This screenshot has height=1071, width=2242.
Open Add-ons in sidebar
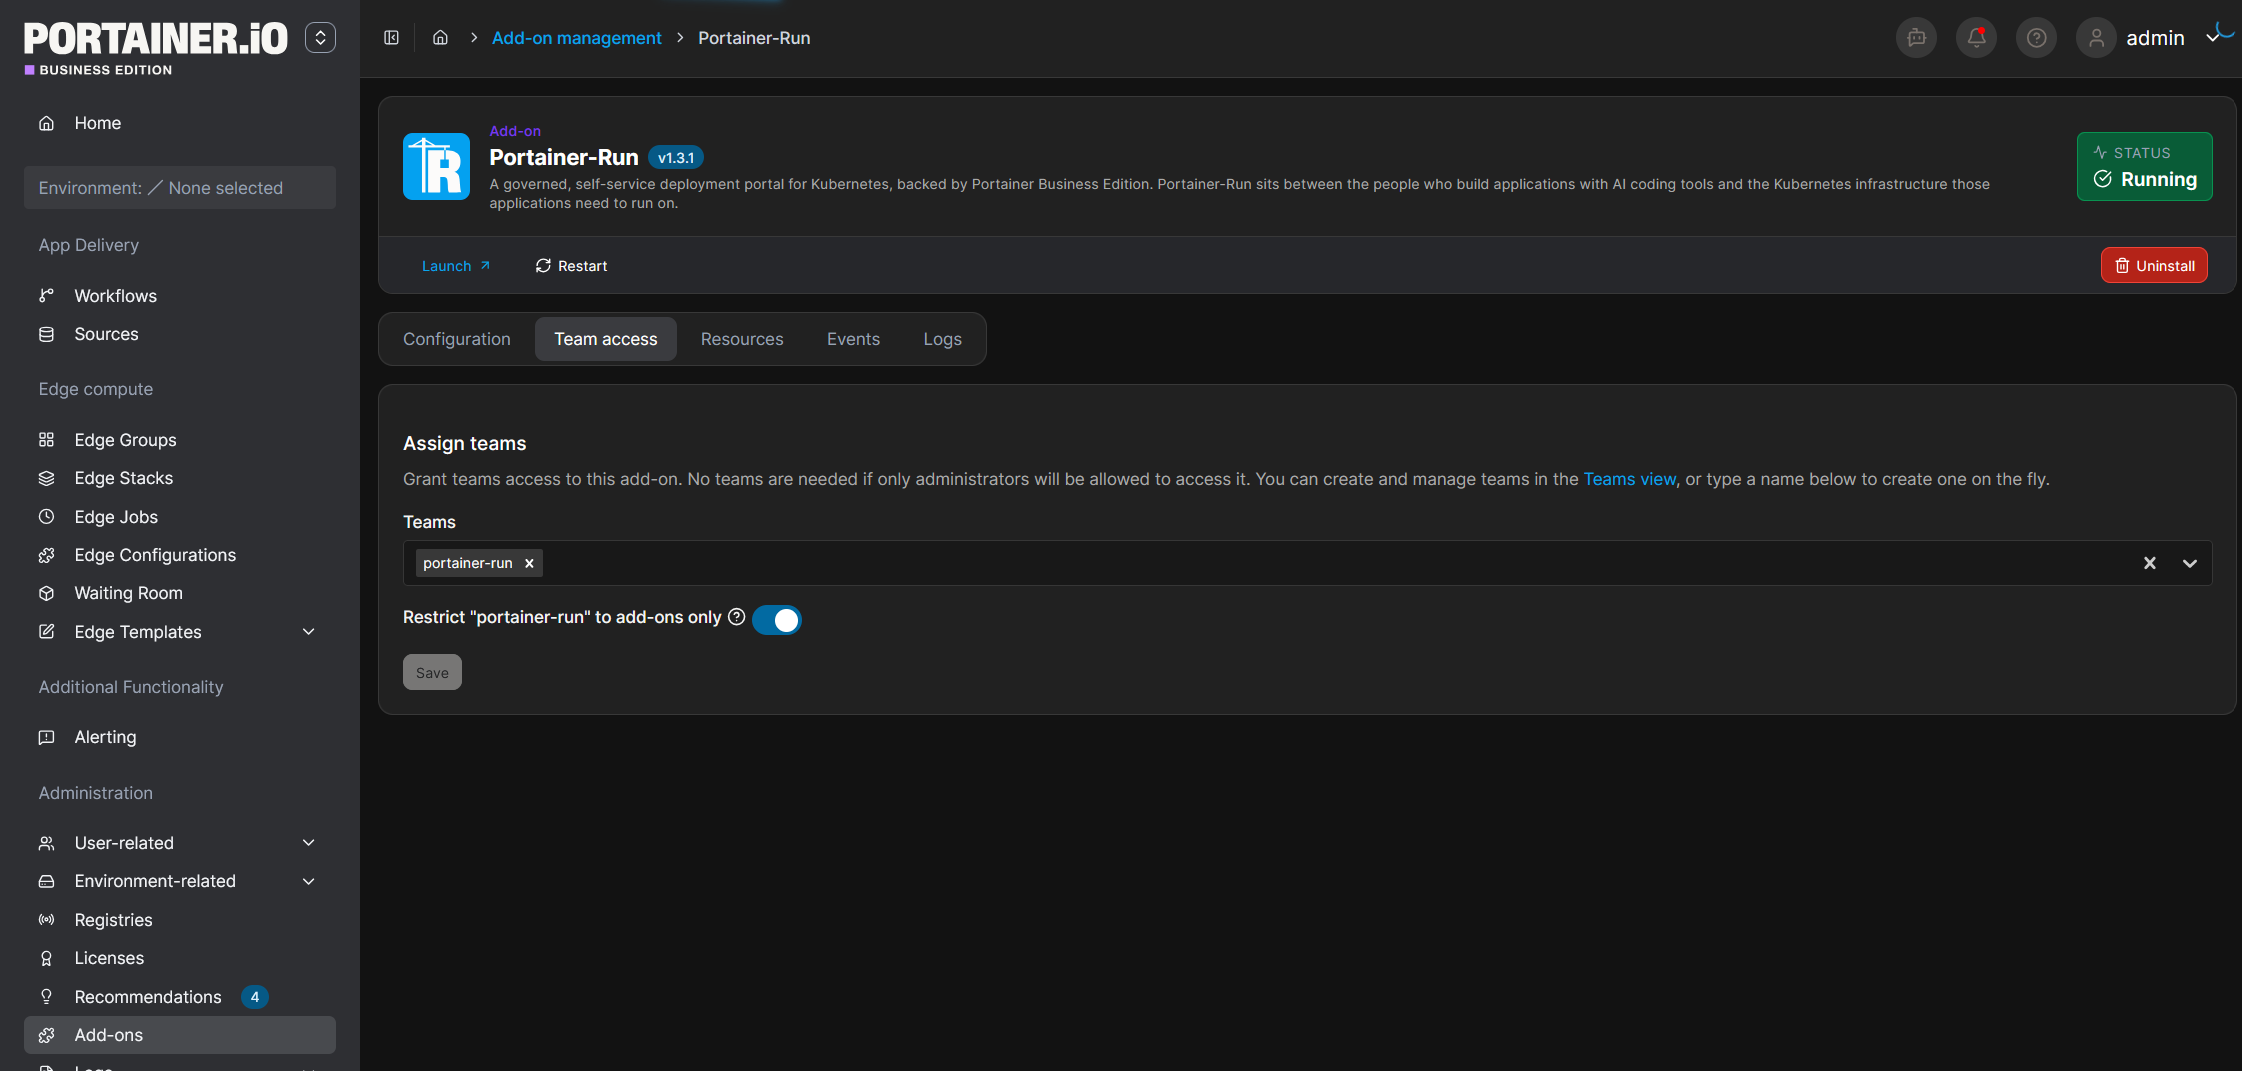180,1035
